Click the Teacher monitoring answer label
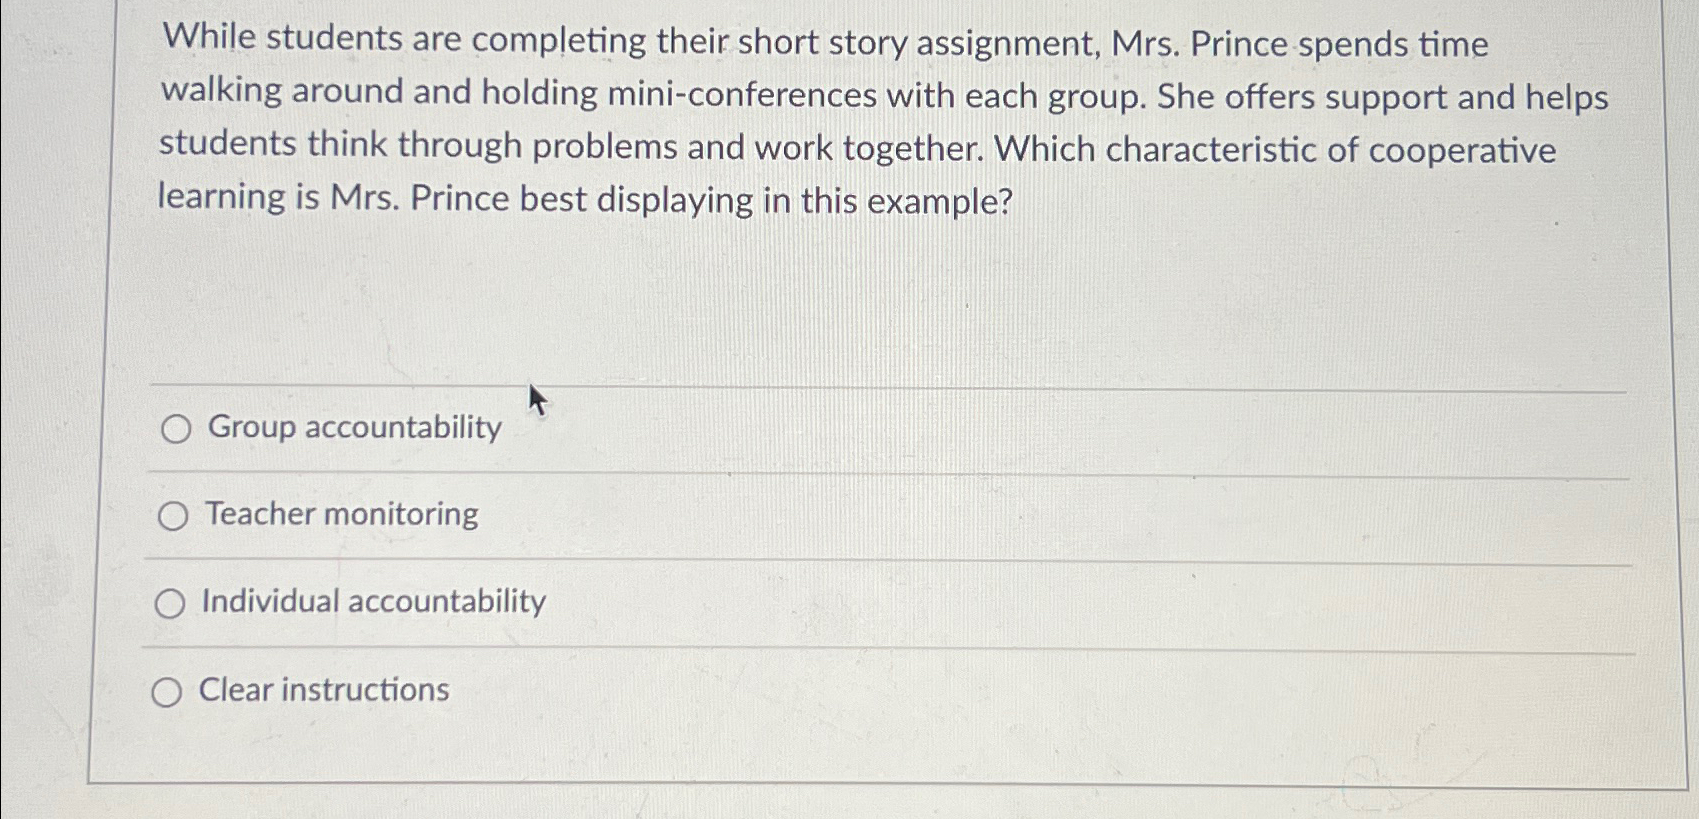 [340, 515]
